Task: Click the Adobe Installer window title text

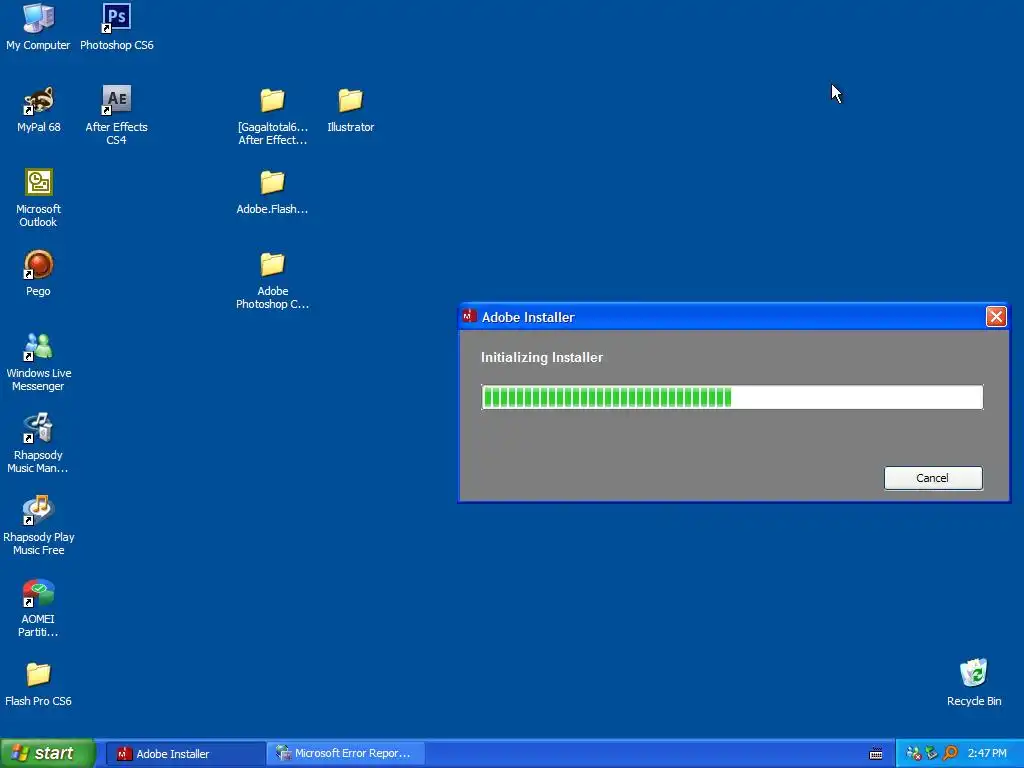Action: pyautogui.click(x=528, y=317)
